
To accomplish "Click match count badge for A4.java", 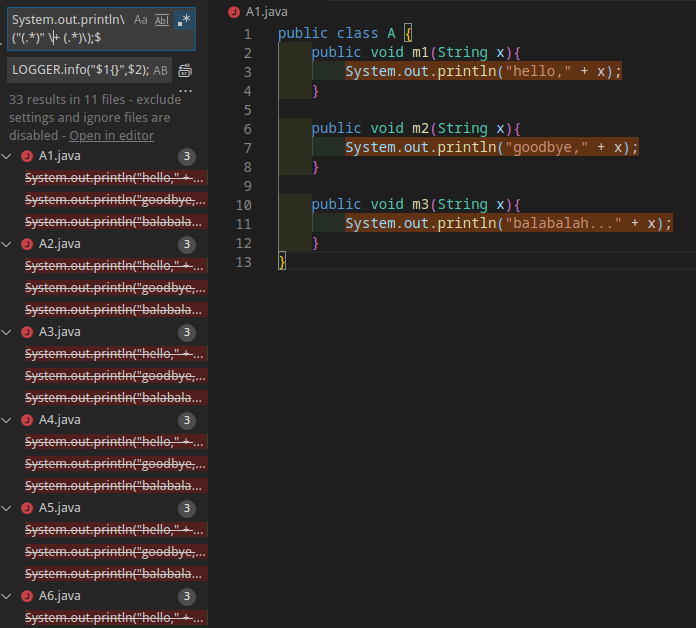I will pos(187,420).
